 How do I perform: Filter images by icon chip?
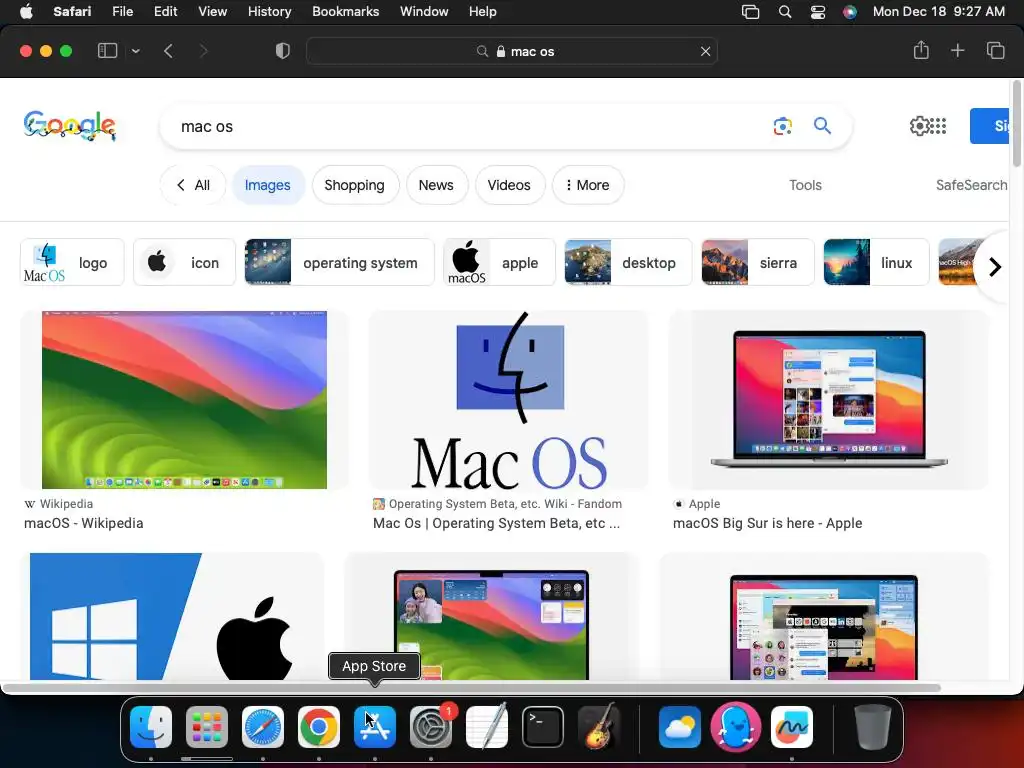pos(184,262)
